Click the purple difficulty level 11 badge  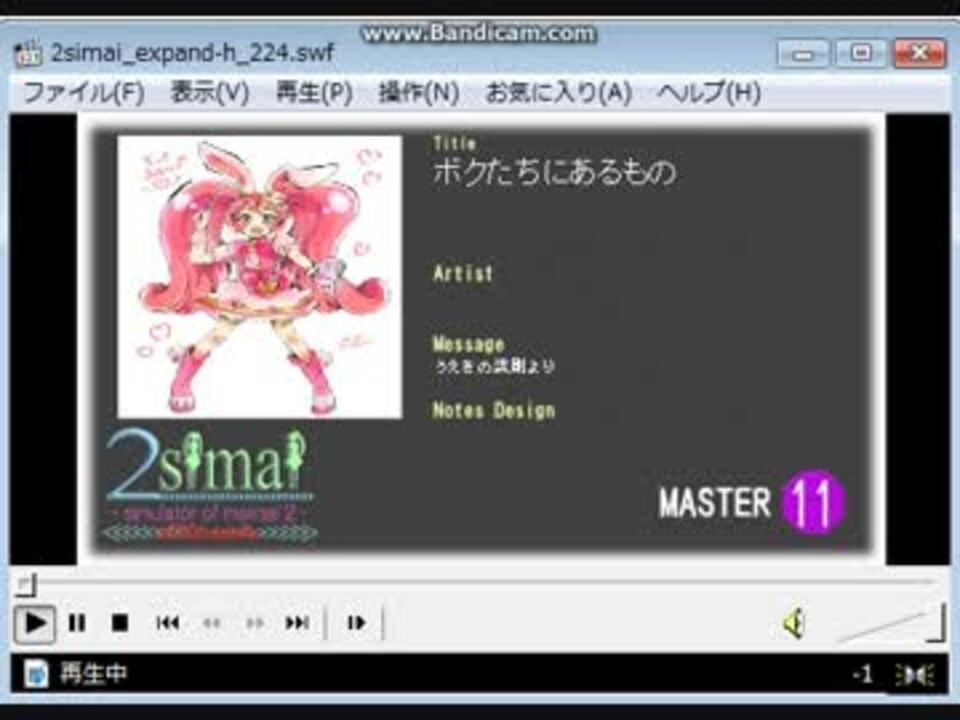pos(813,502)
